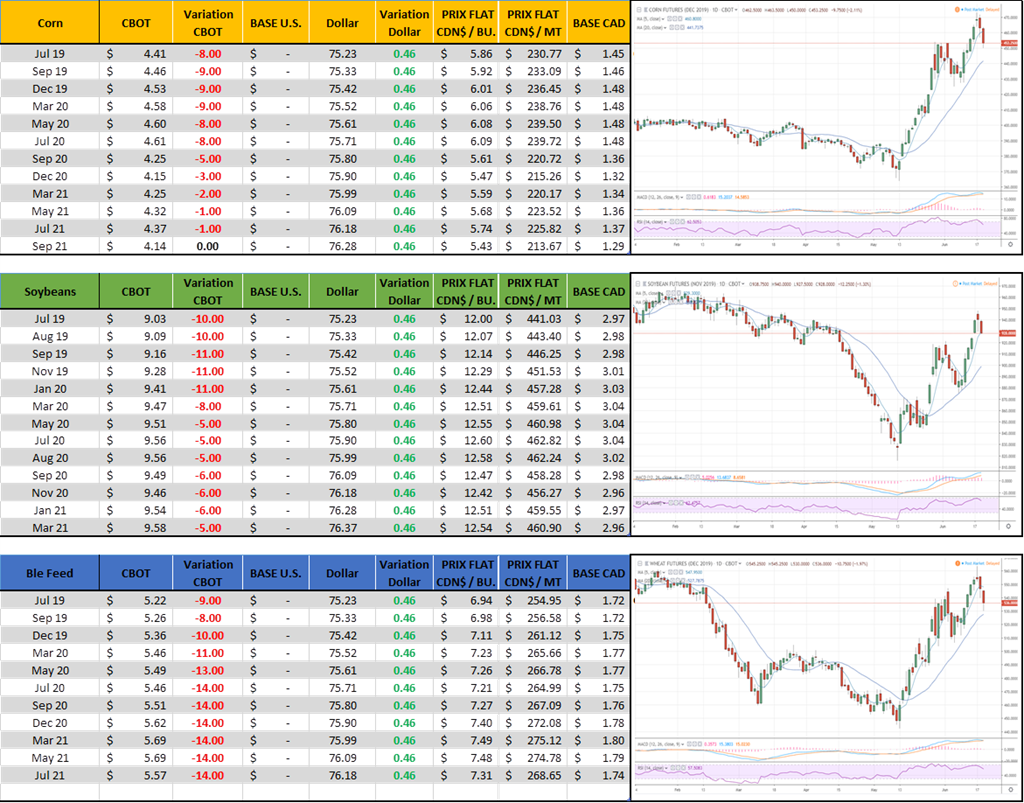Click the settings gear on the corn chart
Screen dimensions: 1024x803
click(x=1010, y=243)
